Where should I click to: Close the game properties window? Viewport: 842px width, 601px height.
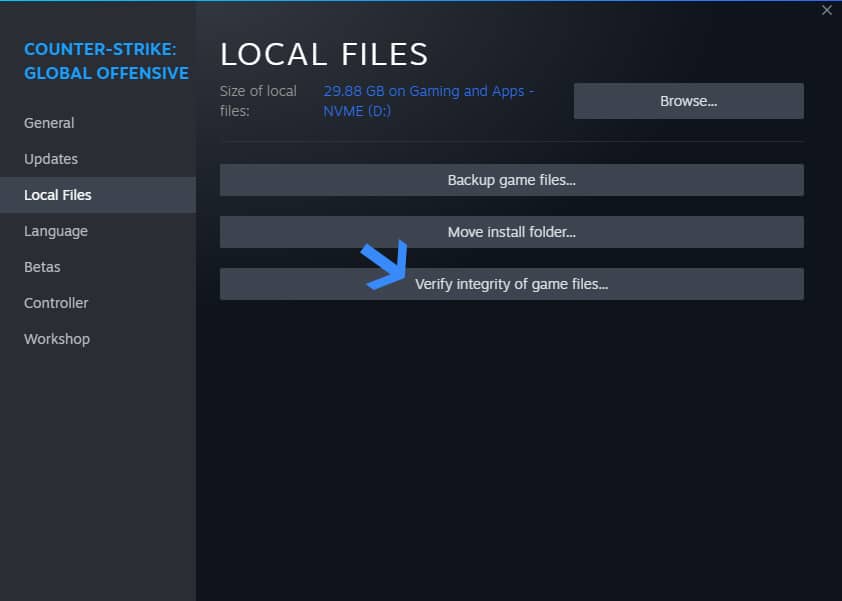pyautogui.click(x=827, y=10)
